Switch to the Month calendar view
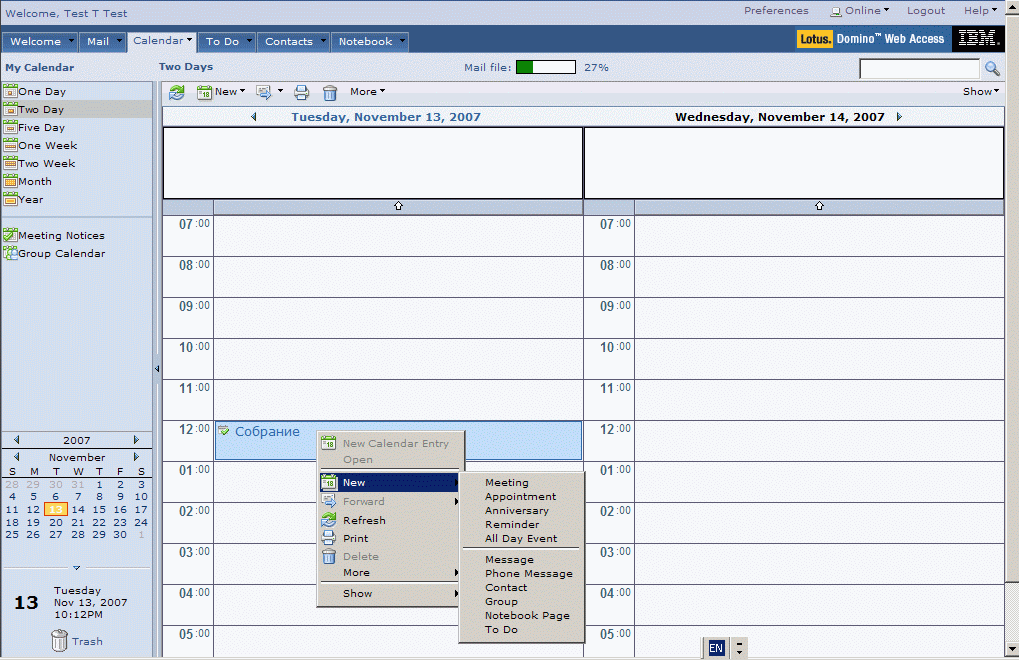1019x660 pixels. pos(34,181)
